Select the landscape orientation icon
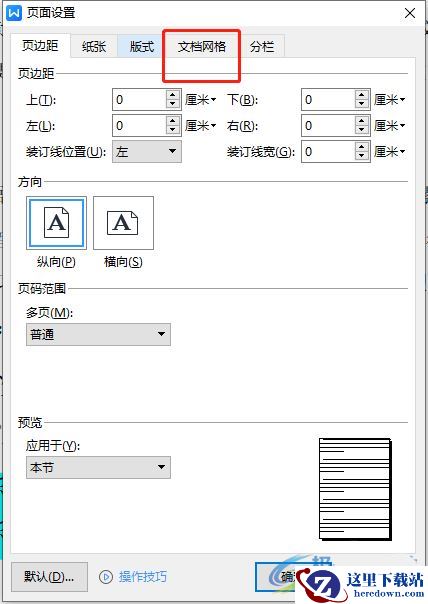 pos(123,223)
